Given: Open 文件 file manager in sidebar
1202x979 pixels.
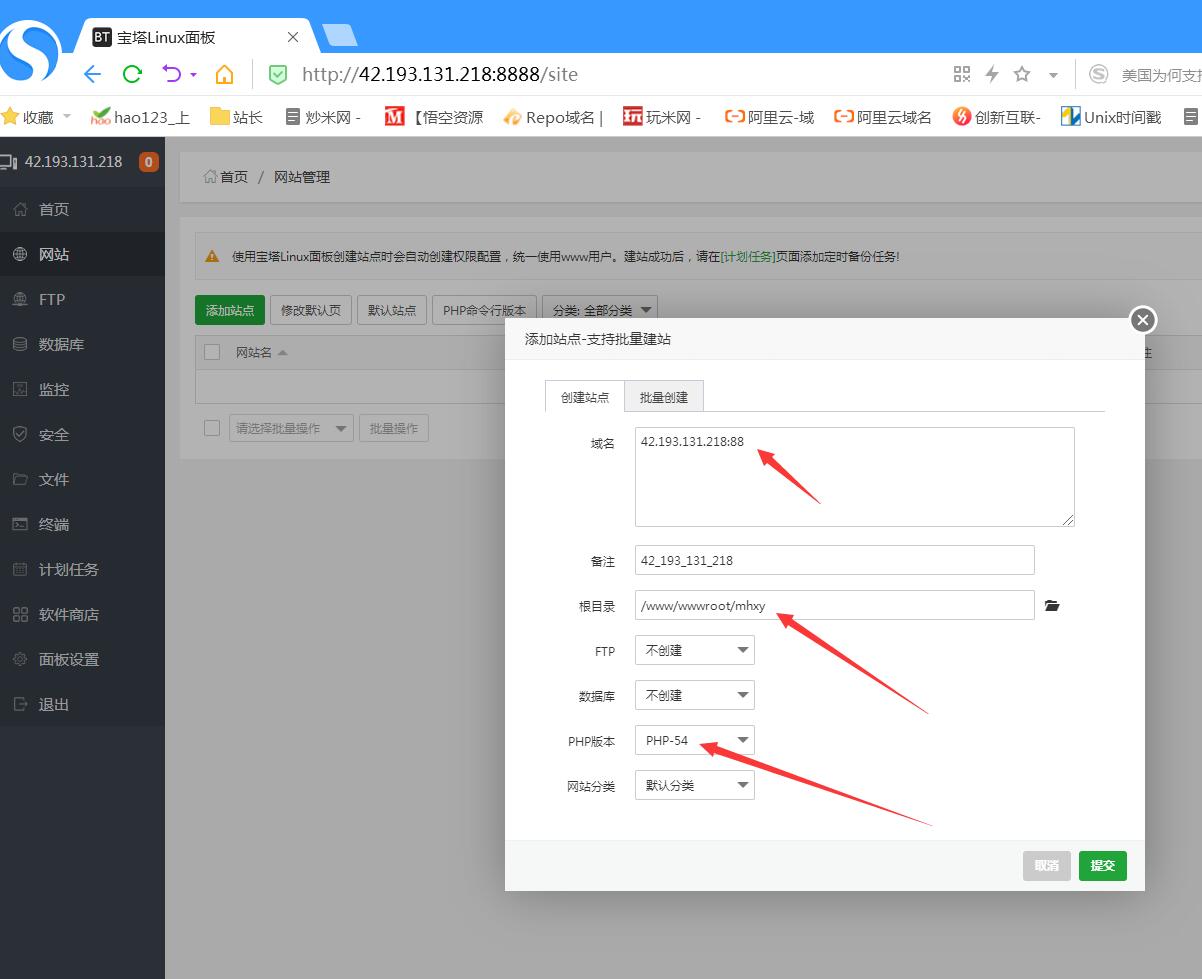Looking at the screenshot, I should (54, 480).
